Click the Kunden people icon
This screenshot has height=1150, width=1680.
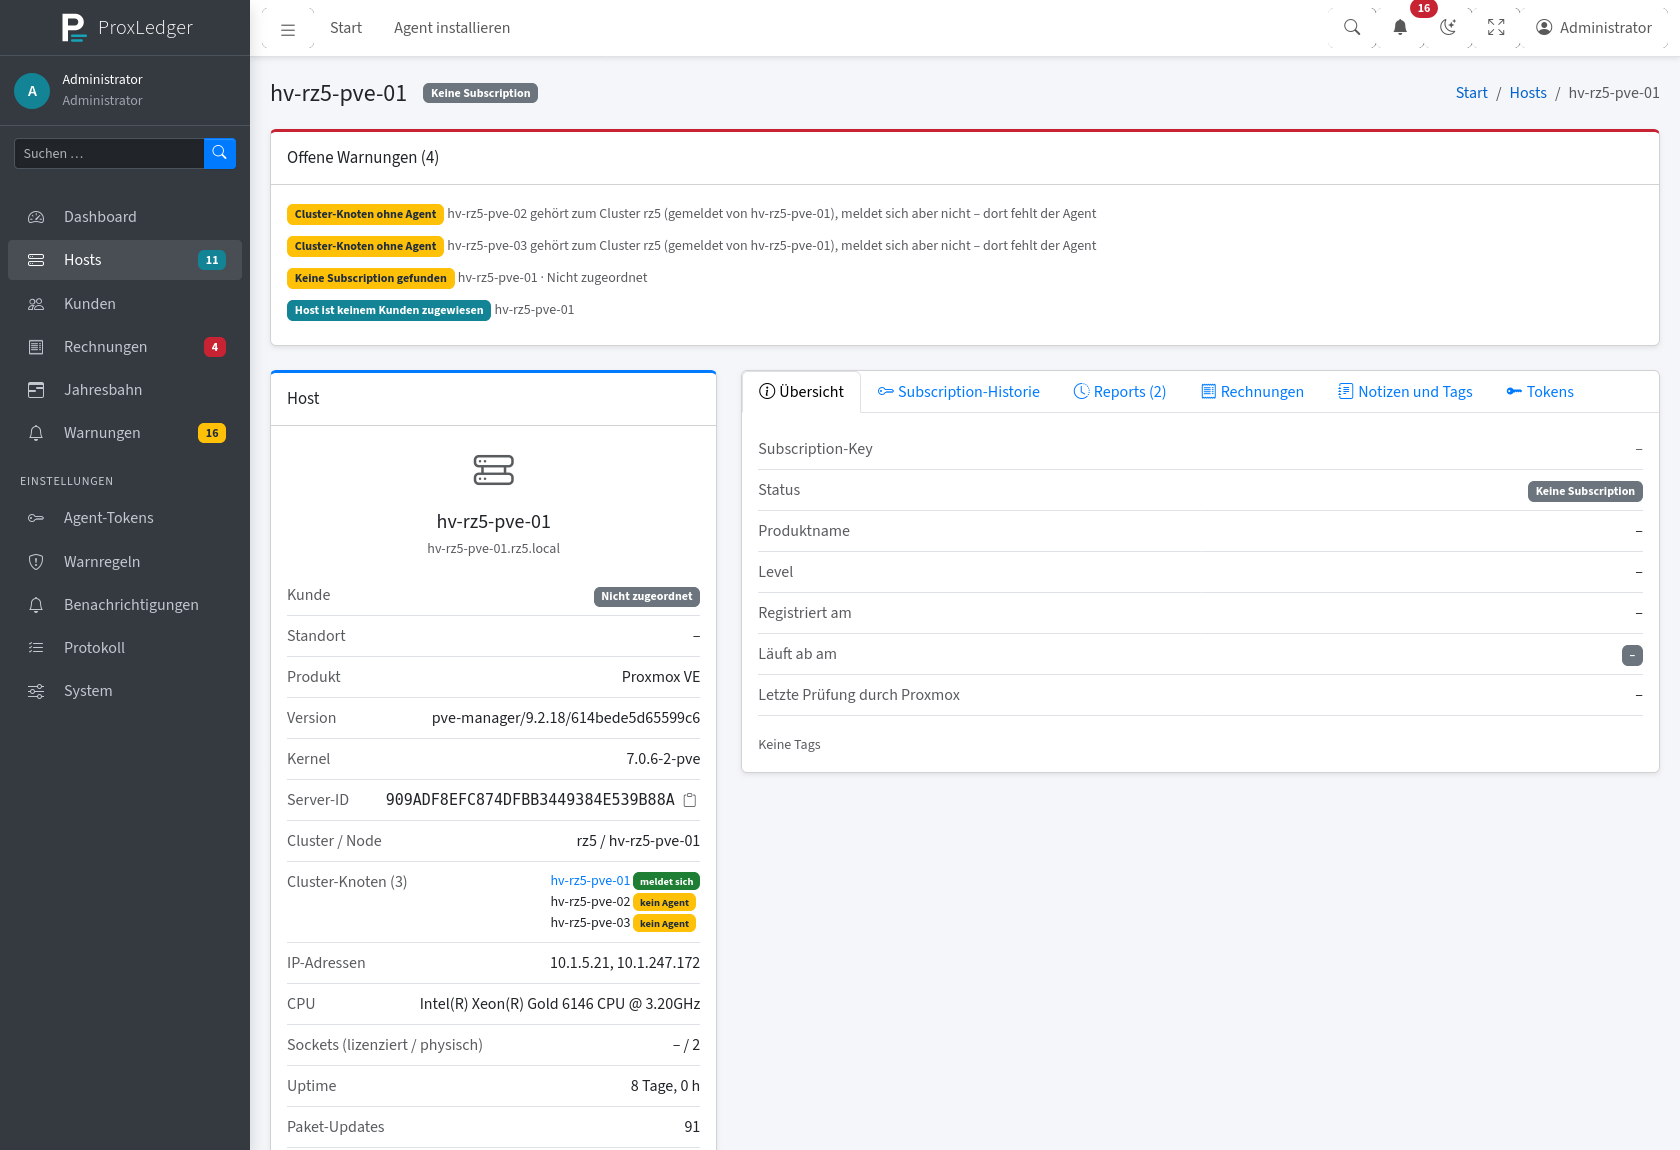pyautogui.click(x=36, y=304)
